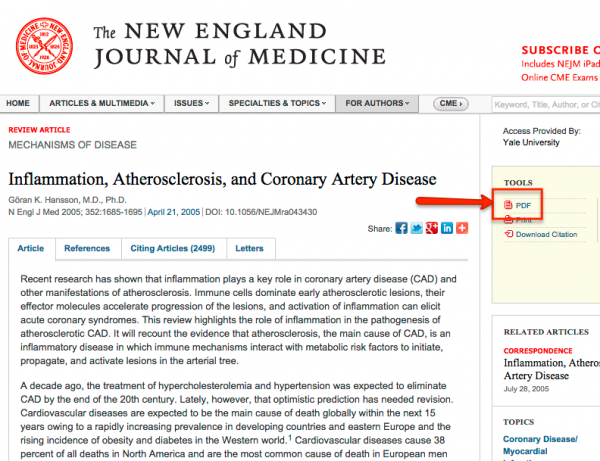Screen dimensions: 600x461
Task: Open the PDF link in Tools
Action: pos(523,205)
